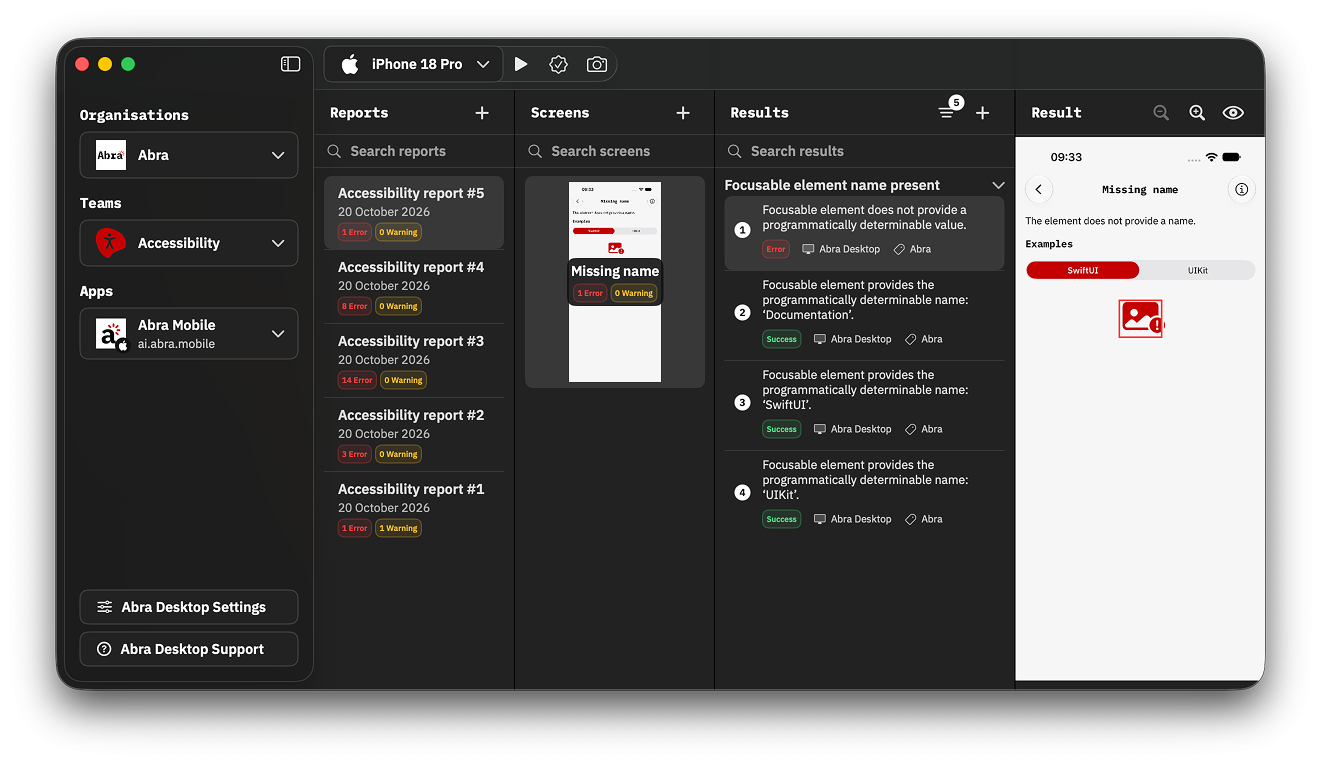Add a new screen with plus icon
This screenshot has height=764, width=1321.
(683, 113)
